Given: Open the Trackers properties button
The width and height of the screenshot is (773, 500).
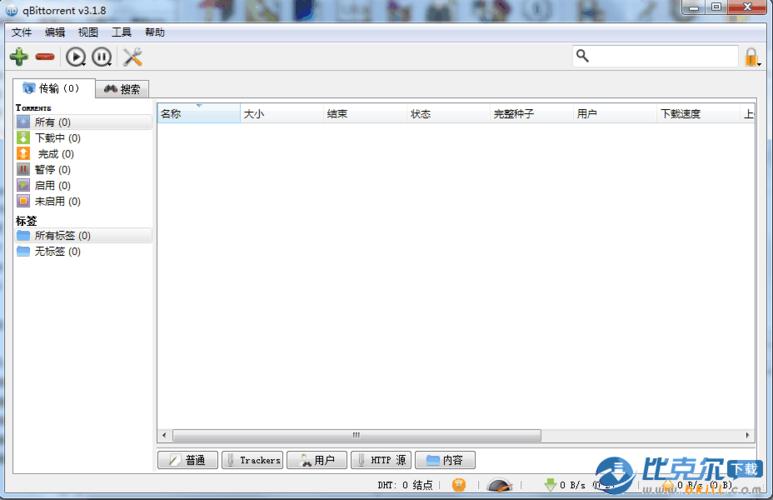Looking at the screenshot, I should click(252, 460).
